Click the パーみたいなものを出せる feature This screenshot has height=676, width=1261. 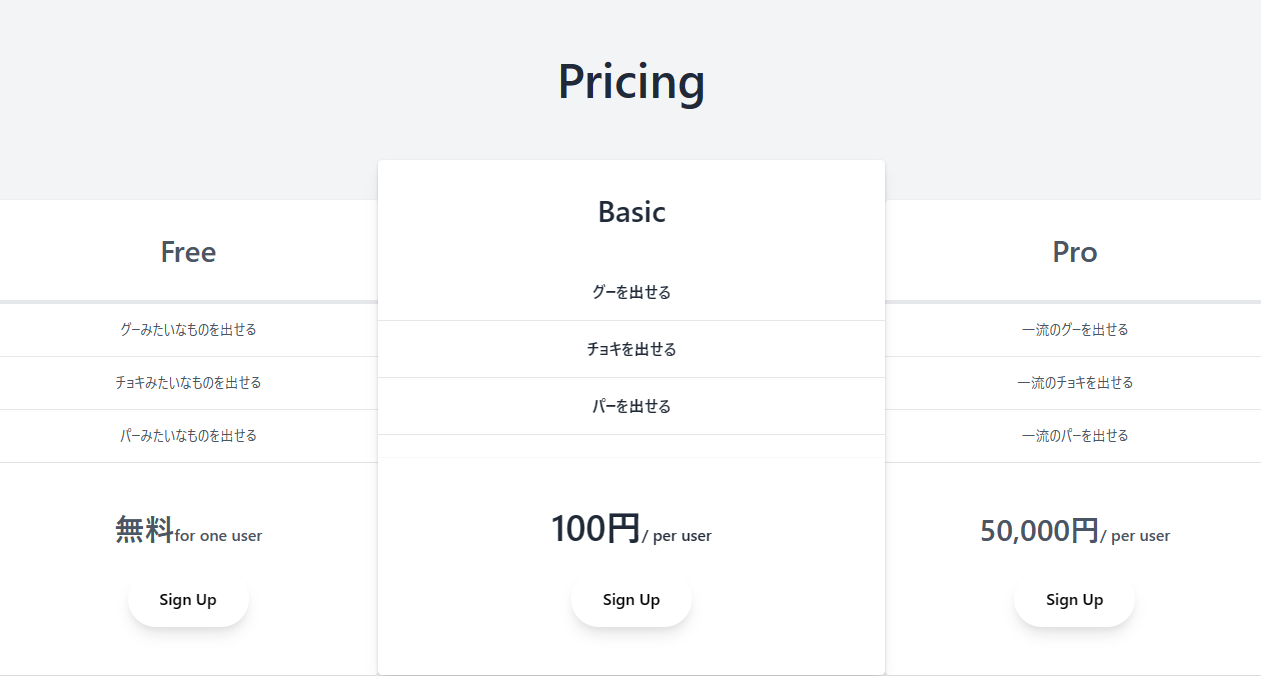click(x=188, y=435)
